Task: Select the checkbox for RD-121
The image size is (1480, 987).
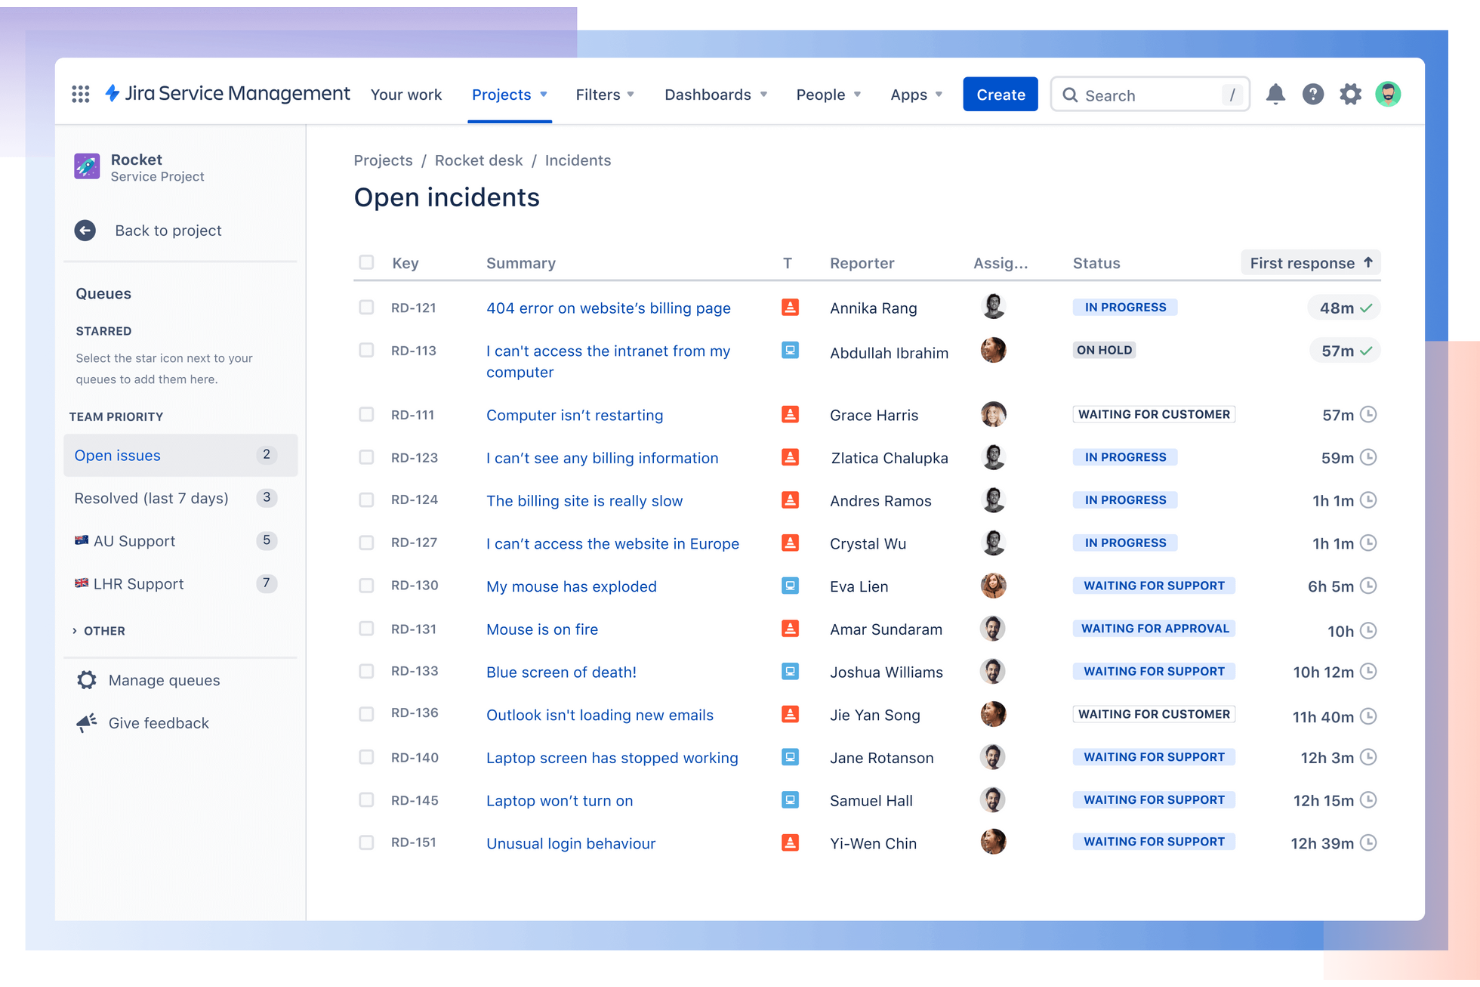Action: pyautogui.click(x=366, y=307)
